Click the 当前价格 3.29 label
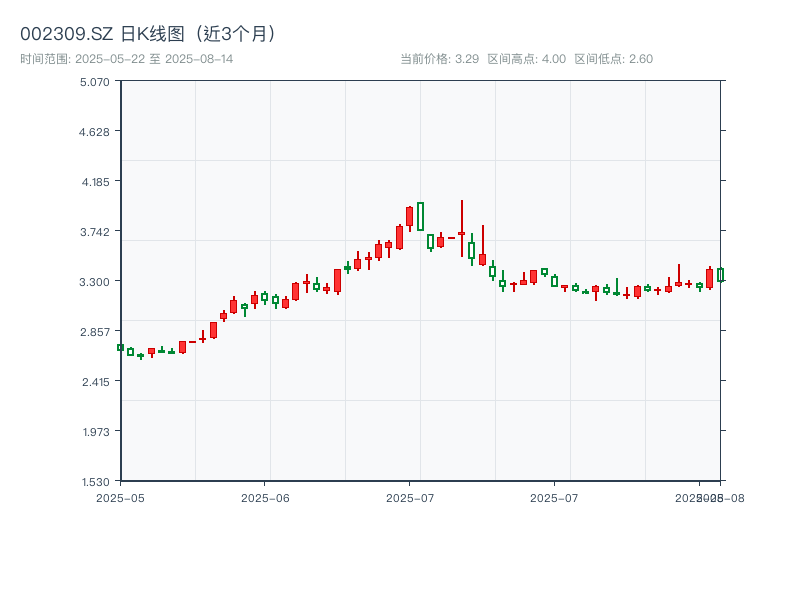This screenshot has width=800, height=600. [439, 59]
